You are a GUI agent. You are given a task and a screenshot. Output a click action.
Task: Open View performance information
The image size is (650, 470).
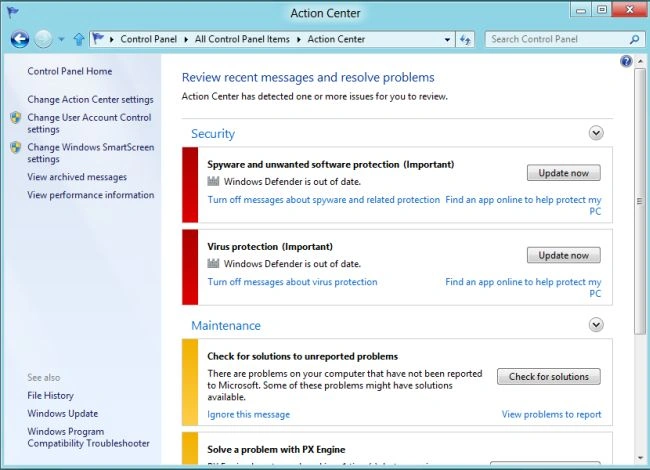click(x=91, y=195)
